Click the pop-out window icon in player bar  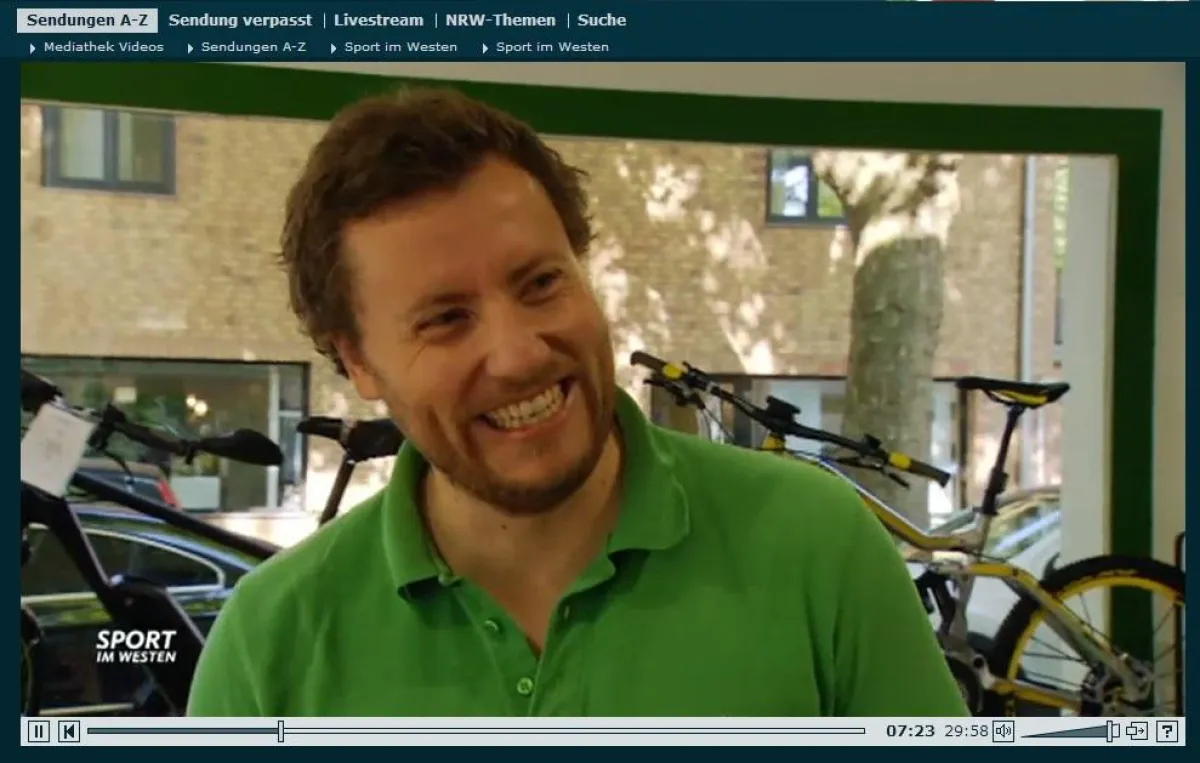1136,731
